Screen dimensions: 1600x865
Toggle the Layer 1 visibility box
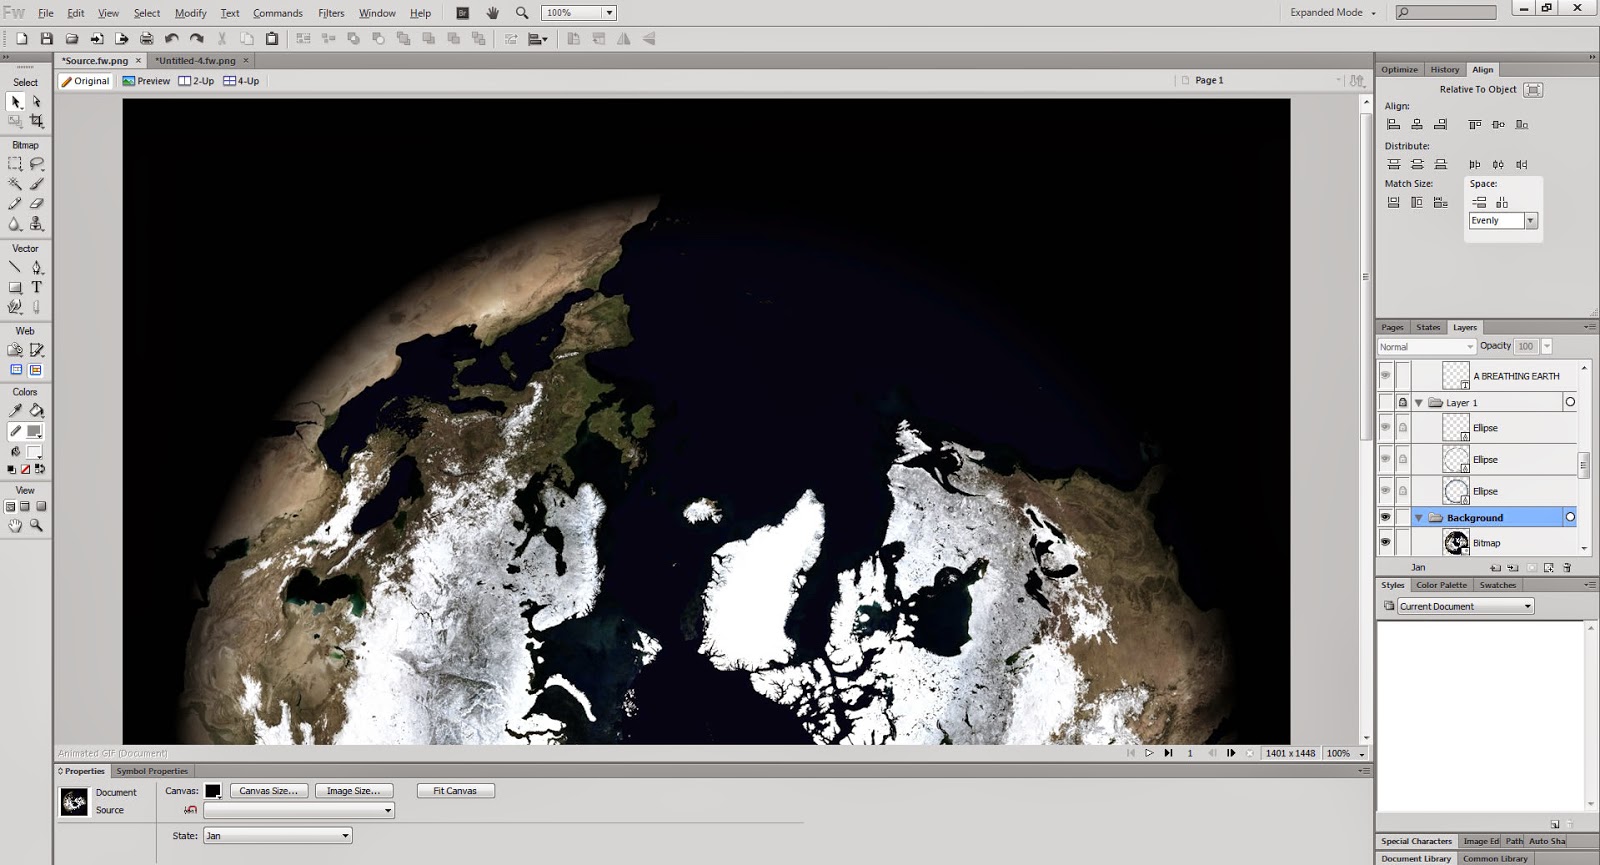tap(1385, 402)
